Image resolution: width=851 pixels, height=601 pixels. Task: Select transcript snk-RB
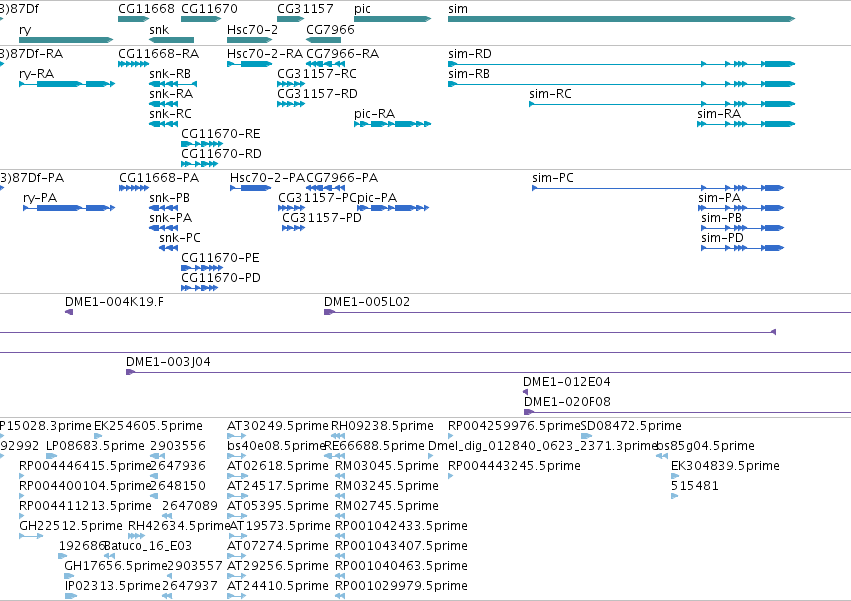173,84
